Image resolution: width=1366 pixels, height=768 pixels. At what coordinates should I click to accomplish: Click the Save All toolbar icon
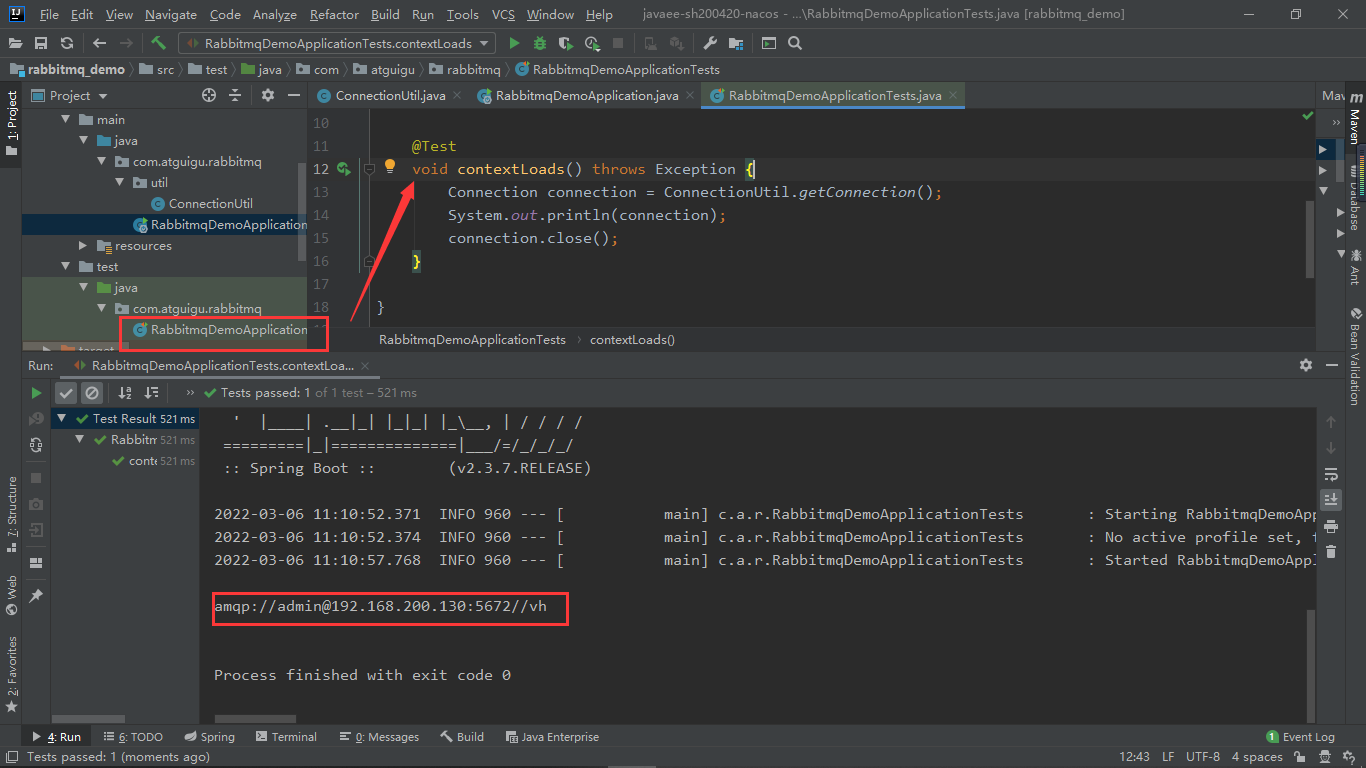coord(41,43)
